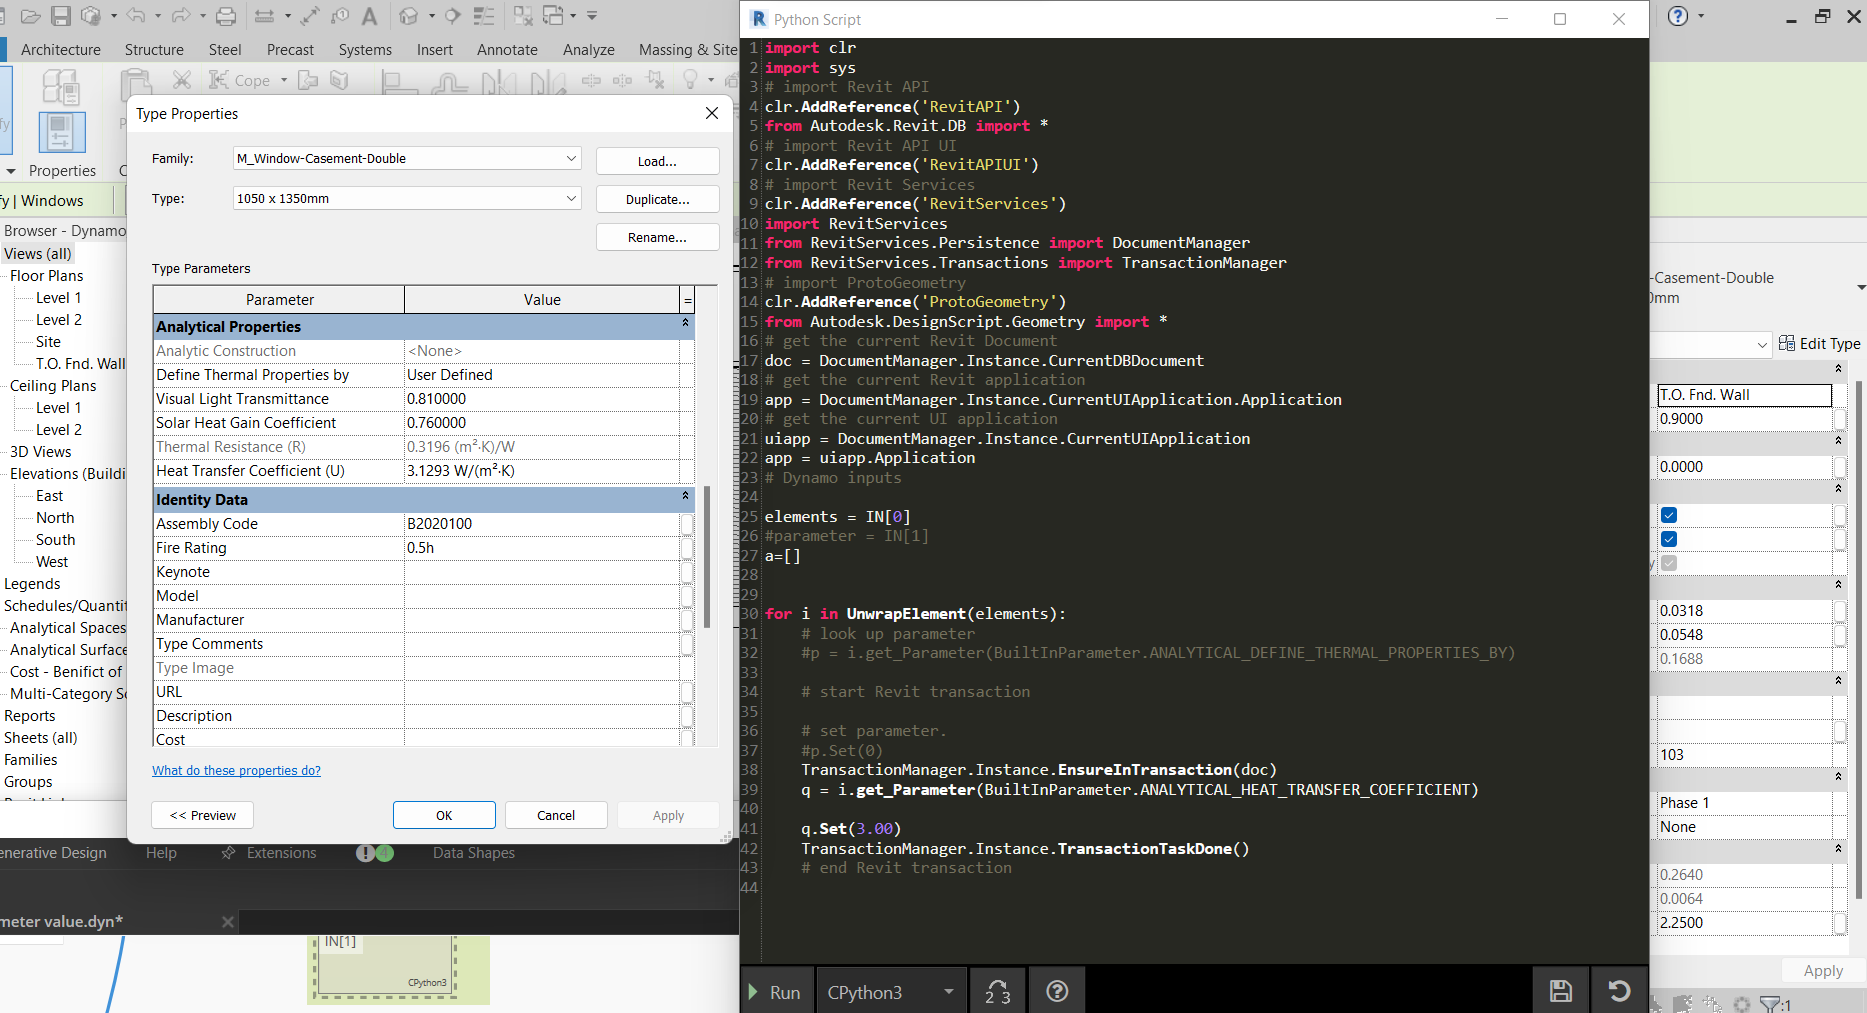Toggle the first blue checkbox in the Properties palette

tap(1669, 515)
